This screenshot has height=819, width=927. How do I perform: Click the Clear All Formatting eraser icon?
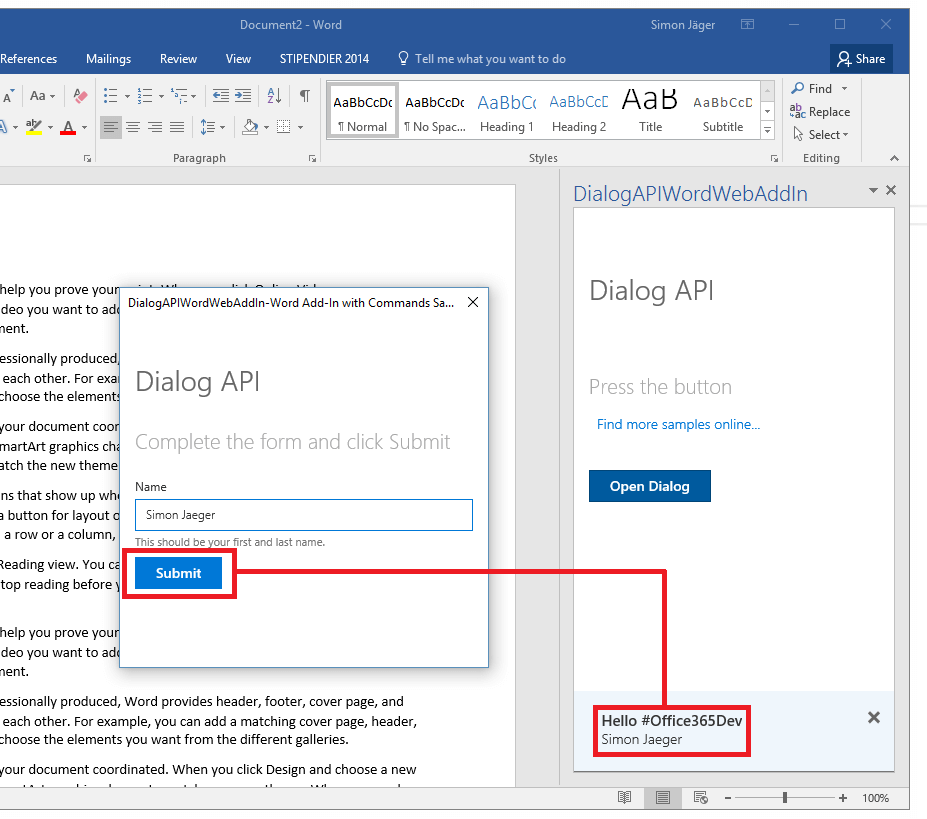point(81,96)
